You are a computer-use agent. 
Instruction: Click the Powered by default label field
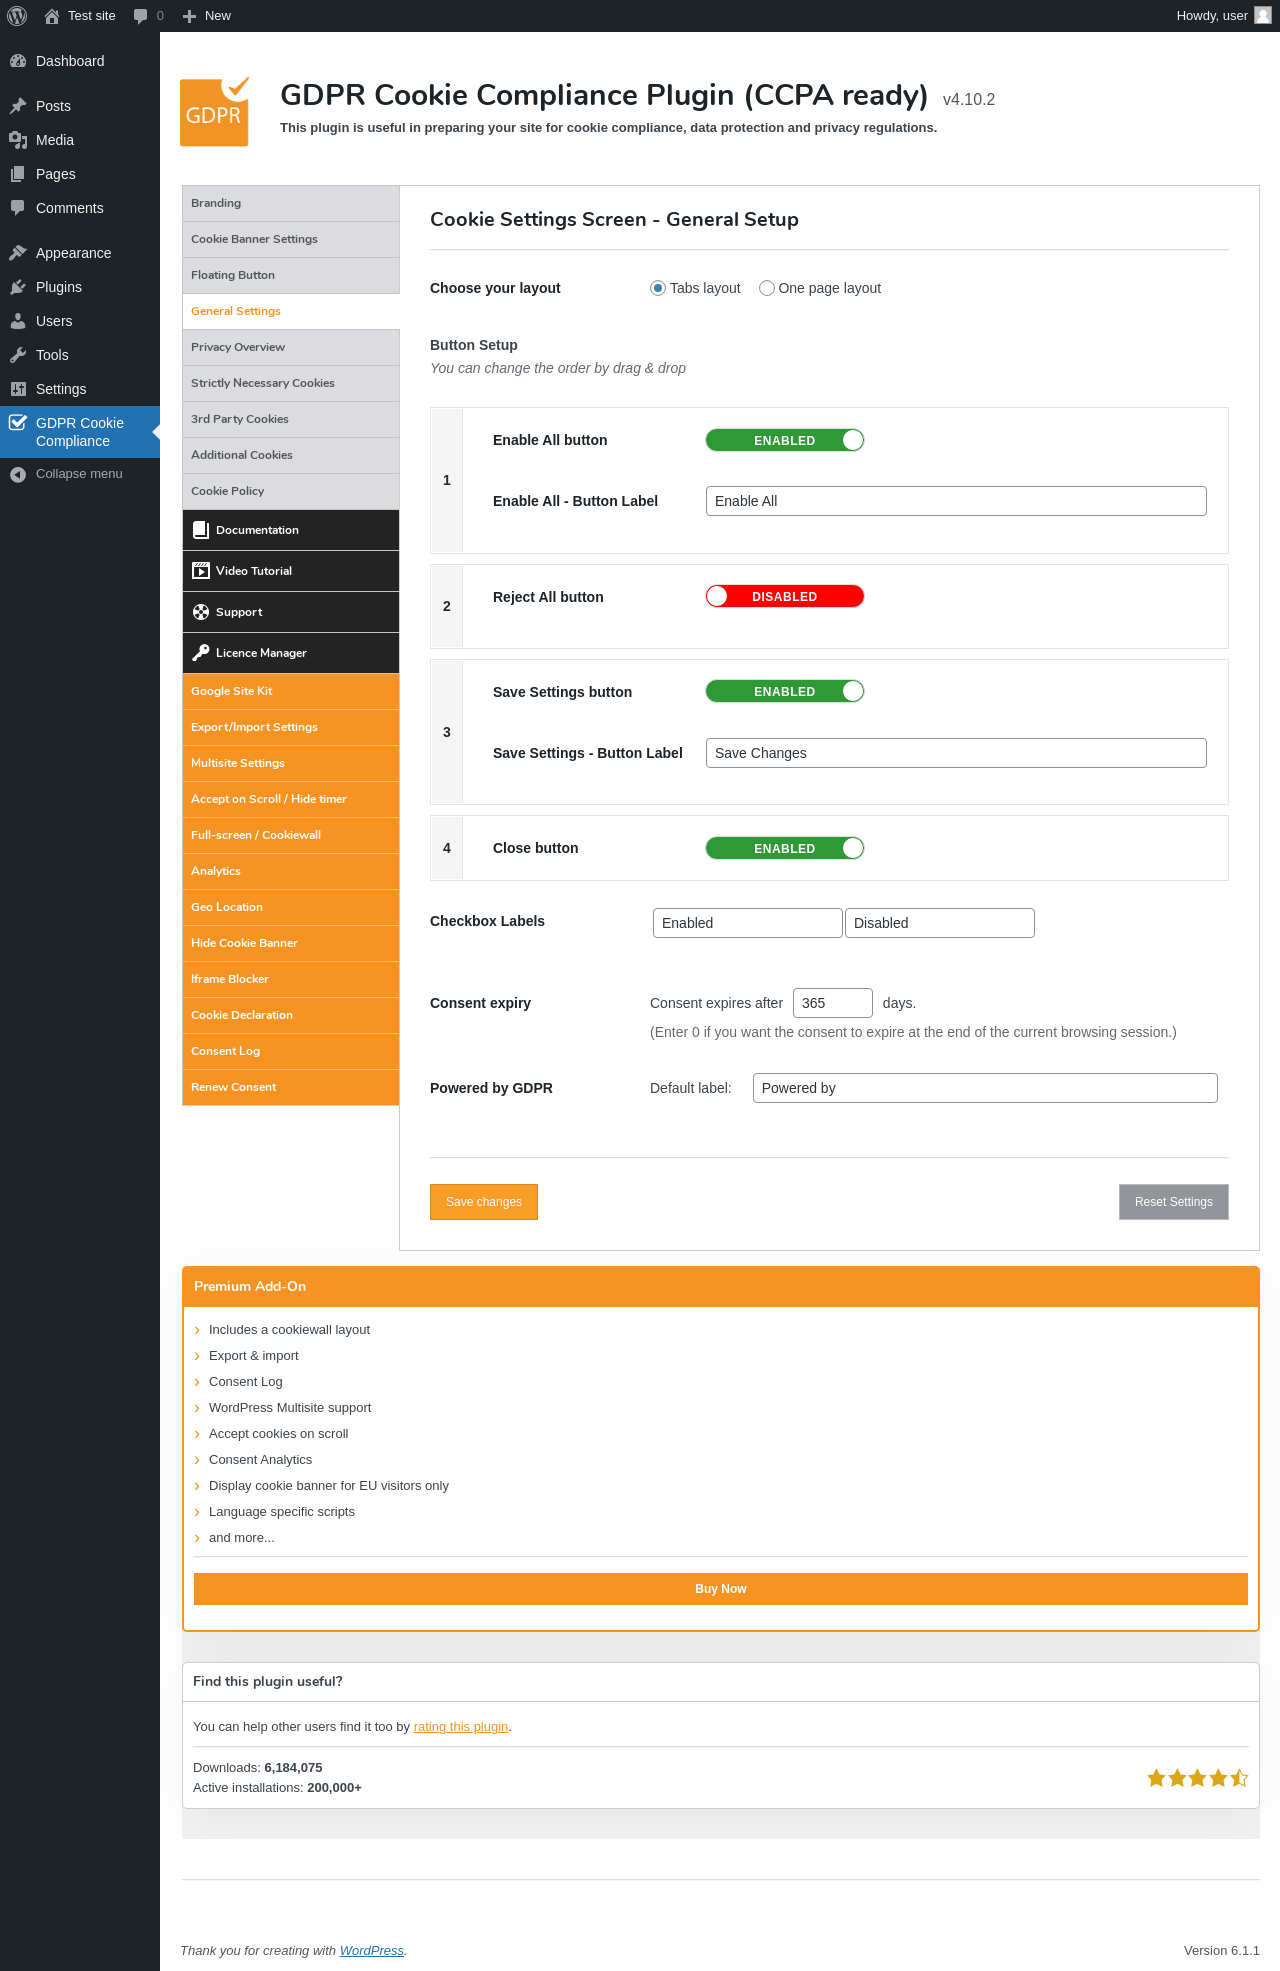985,1088
